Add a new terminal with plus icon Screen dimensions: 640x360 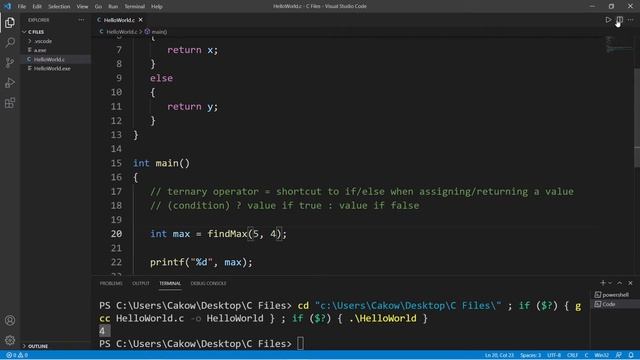click(x=602, y=283)
